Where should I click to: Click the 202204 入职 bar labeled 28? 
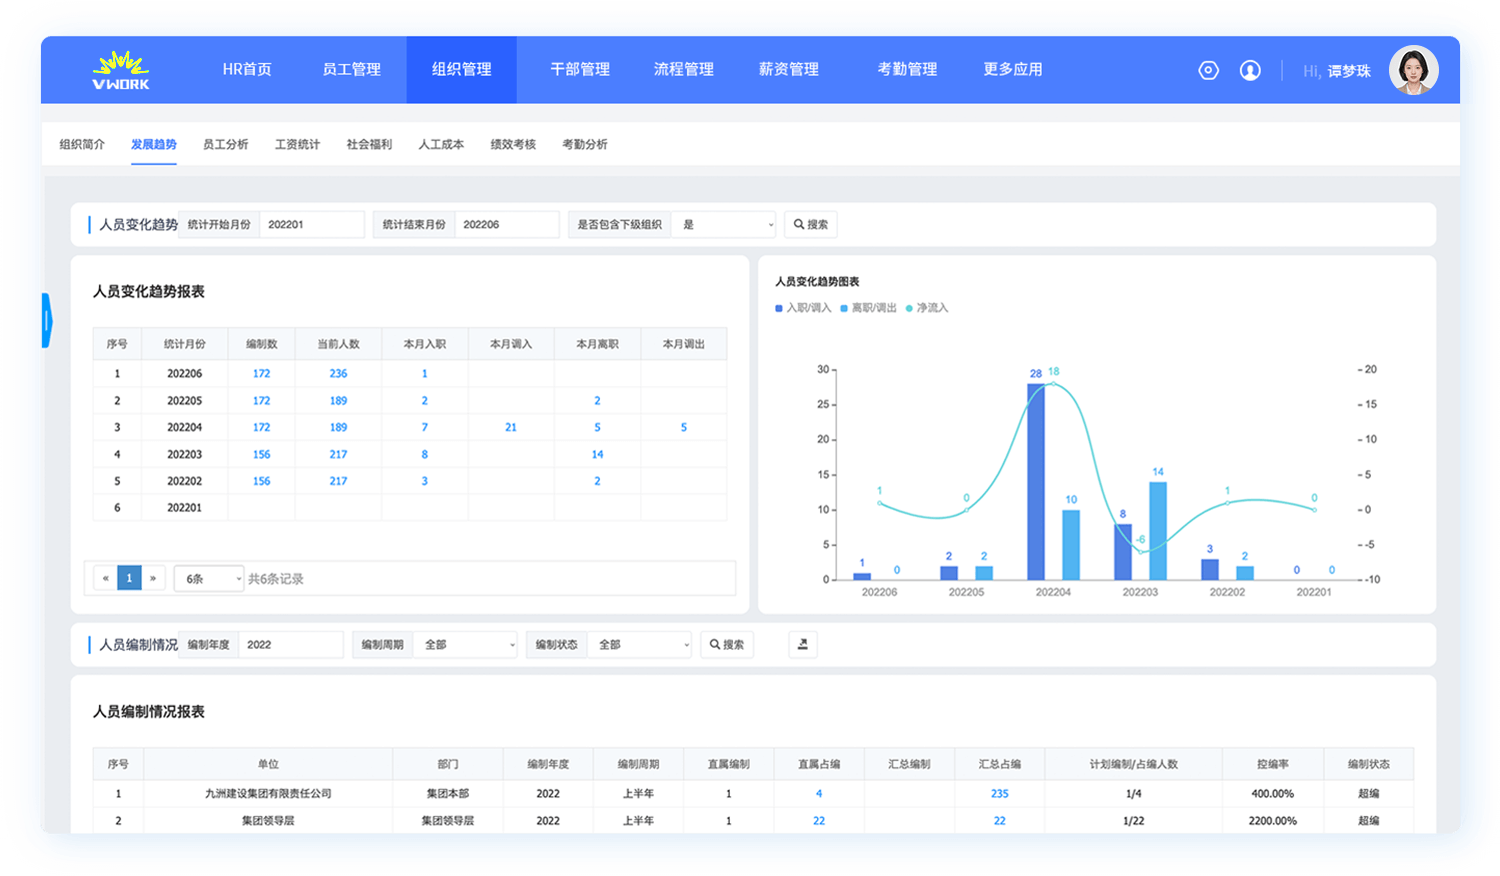(1036, 482)
